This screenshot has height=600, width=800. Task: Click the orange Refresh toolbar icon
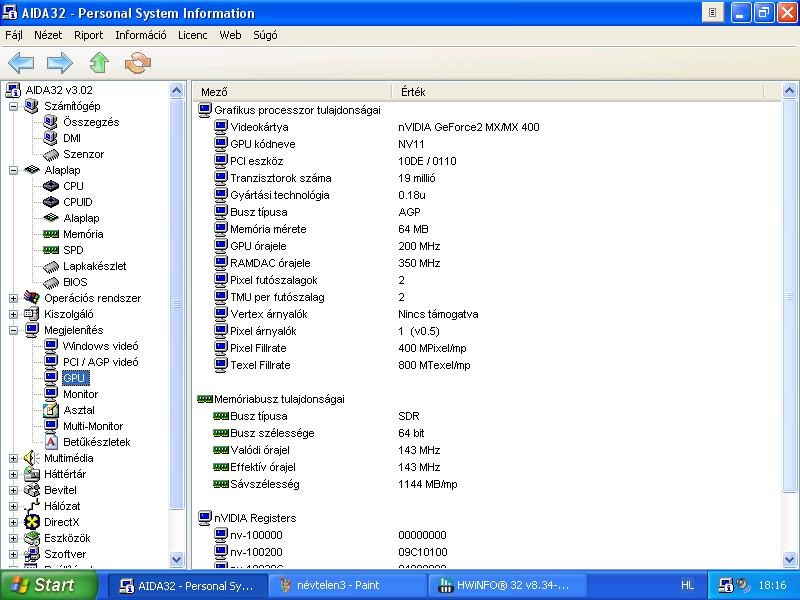tap(138, 63)
